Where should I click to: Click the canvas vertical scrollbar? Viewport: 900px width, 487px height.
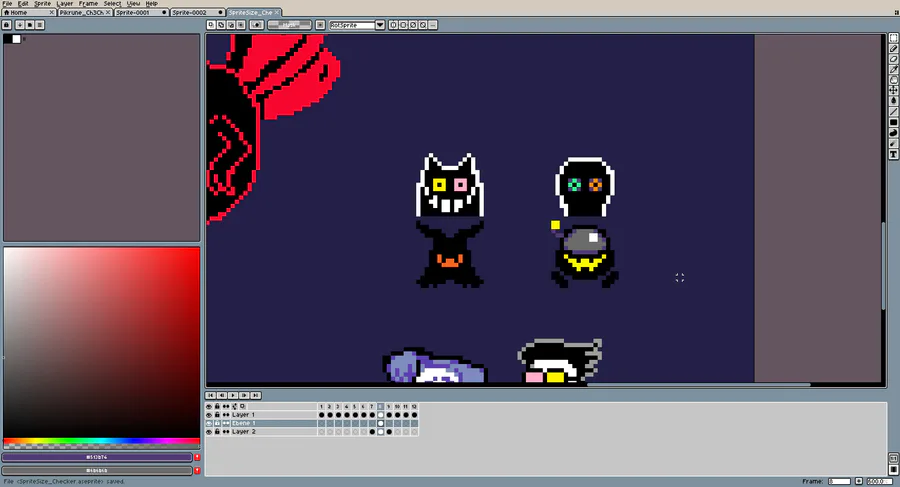point(884,266)
